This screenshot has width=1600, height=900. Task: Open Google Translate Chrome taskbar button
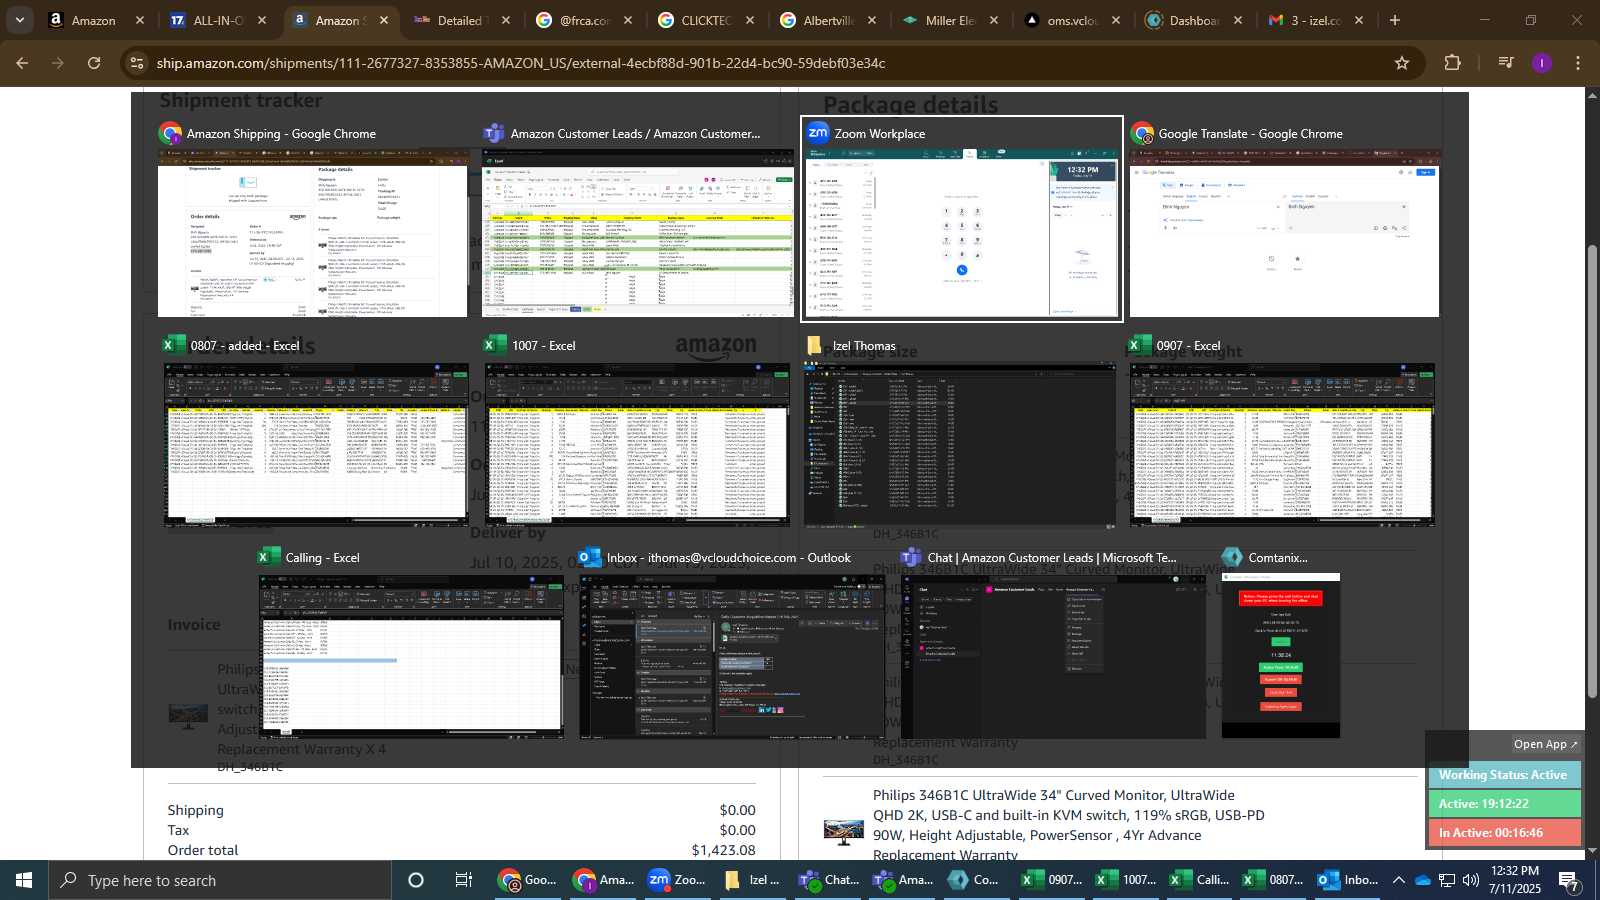[527, 880]
